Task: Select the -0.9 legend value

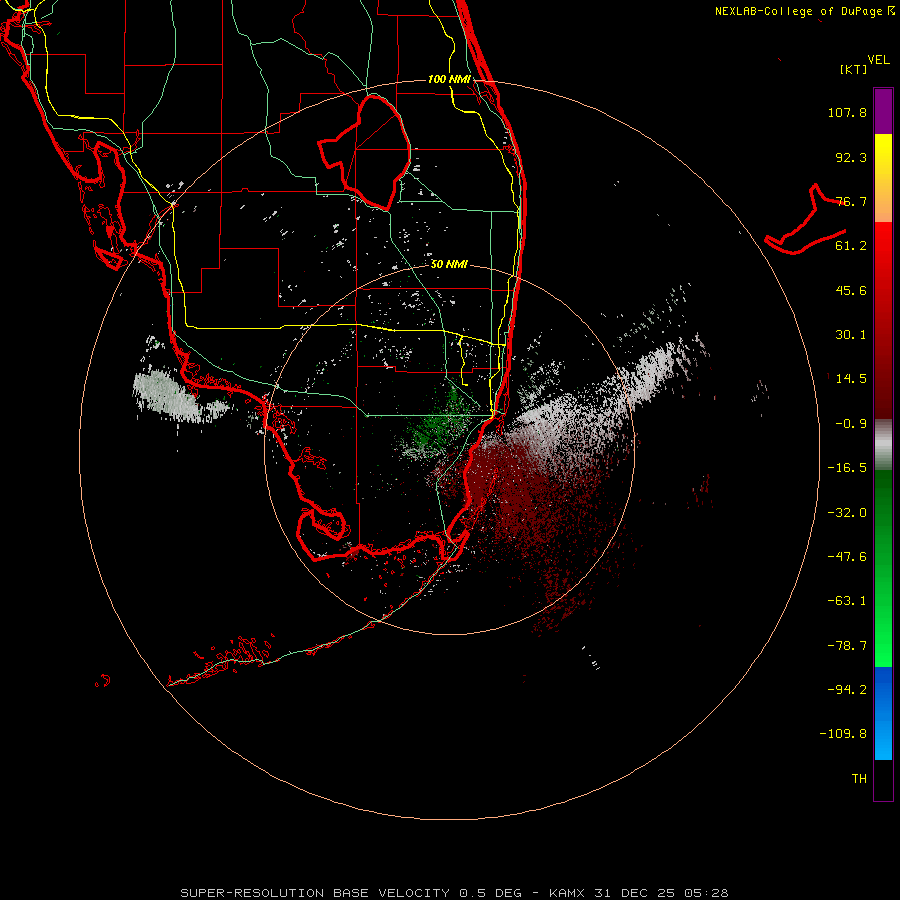Action: pyautogui.click(x=851, y=424)
